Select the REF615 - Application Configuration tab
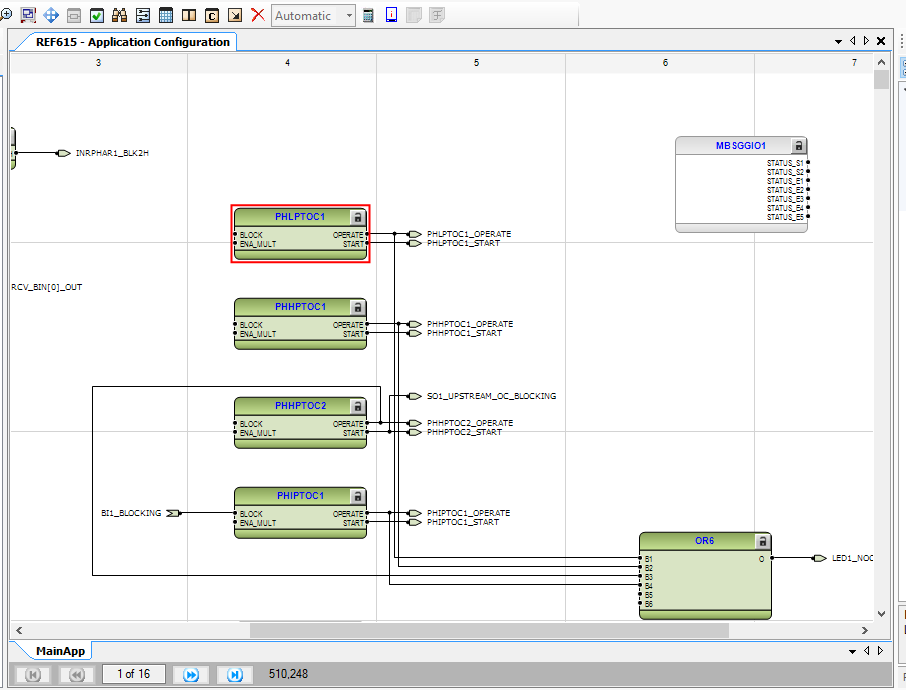The height and width of the screenshot is (690, 906). coord(132,42)
